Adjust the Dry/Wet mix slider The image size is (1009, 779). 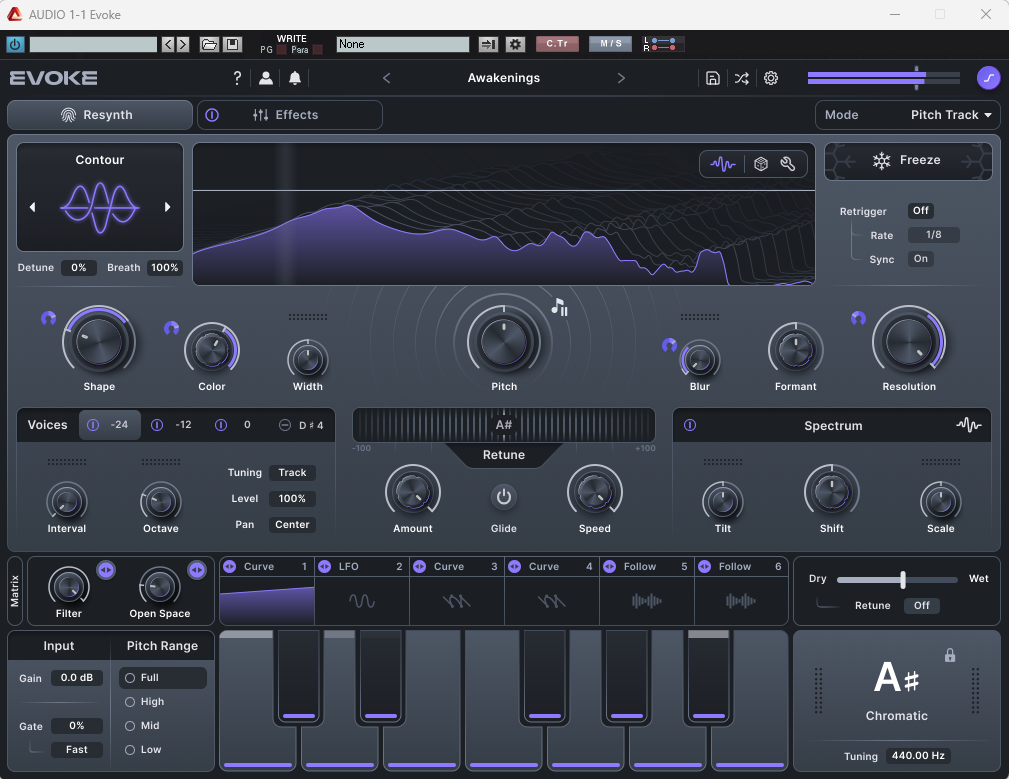click(x=902, y=579)
